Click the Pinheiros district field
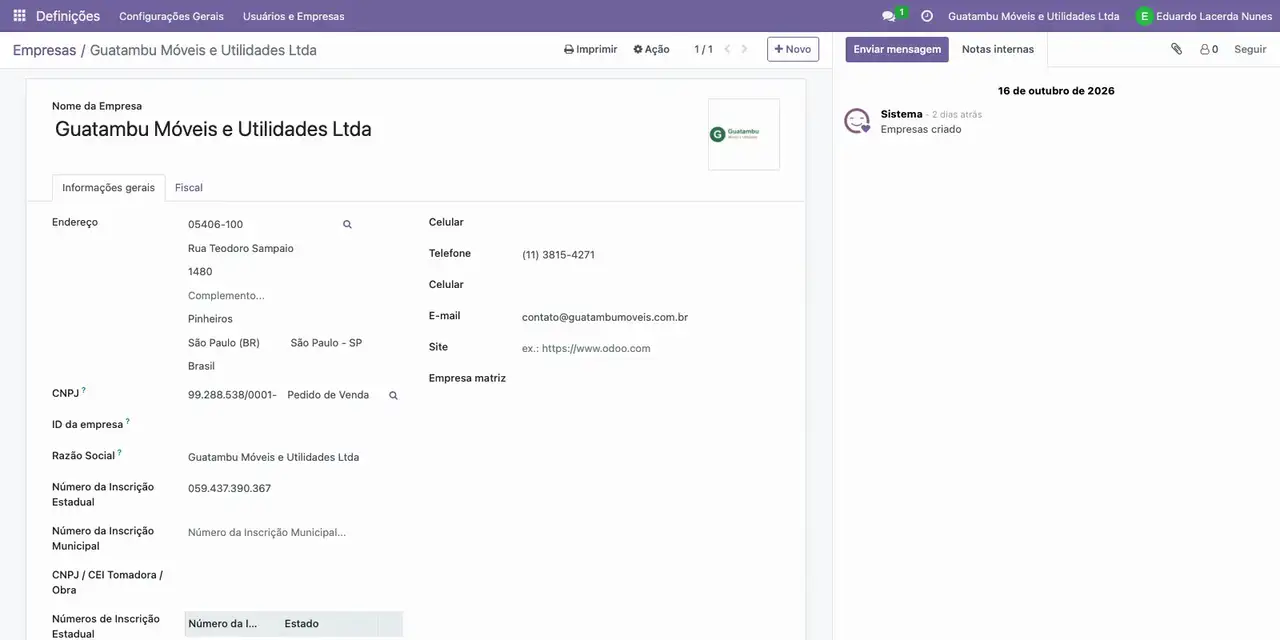Image resolution: width=1280 pixels, height=640 pixels. pos(294,319)
